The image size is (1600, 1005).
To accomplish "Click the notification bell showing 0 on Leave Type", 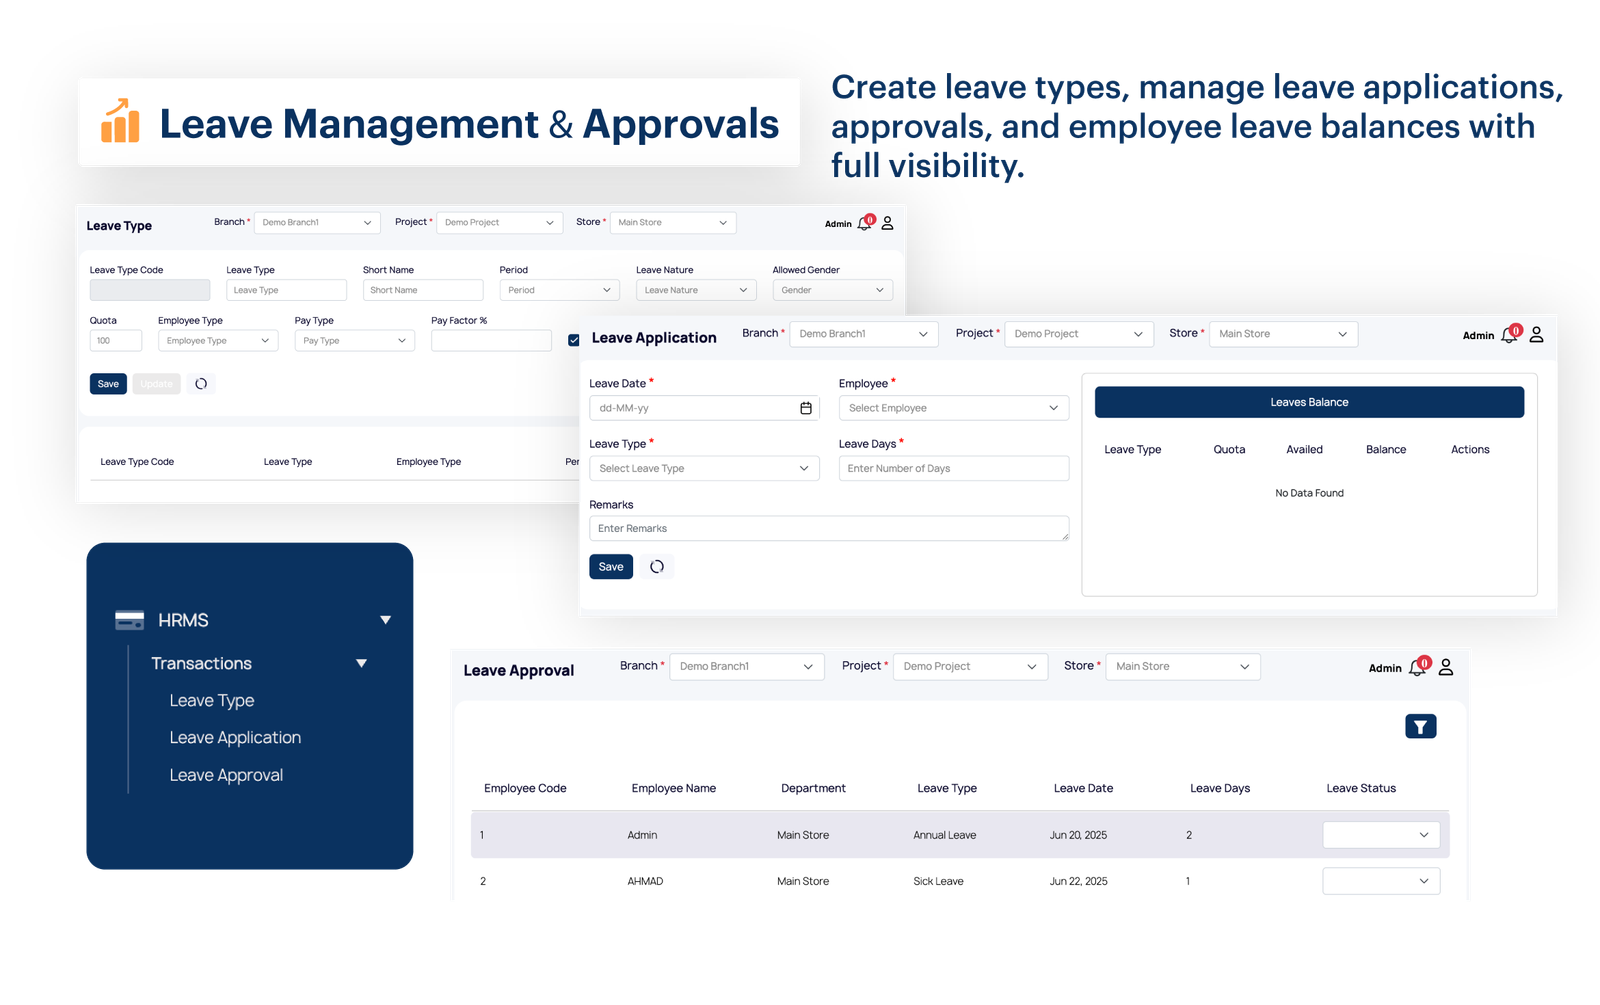I will click(864, 222).
